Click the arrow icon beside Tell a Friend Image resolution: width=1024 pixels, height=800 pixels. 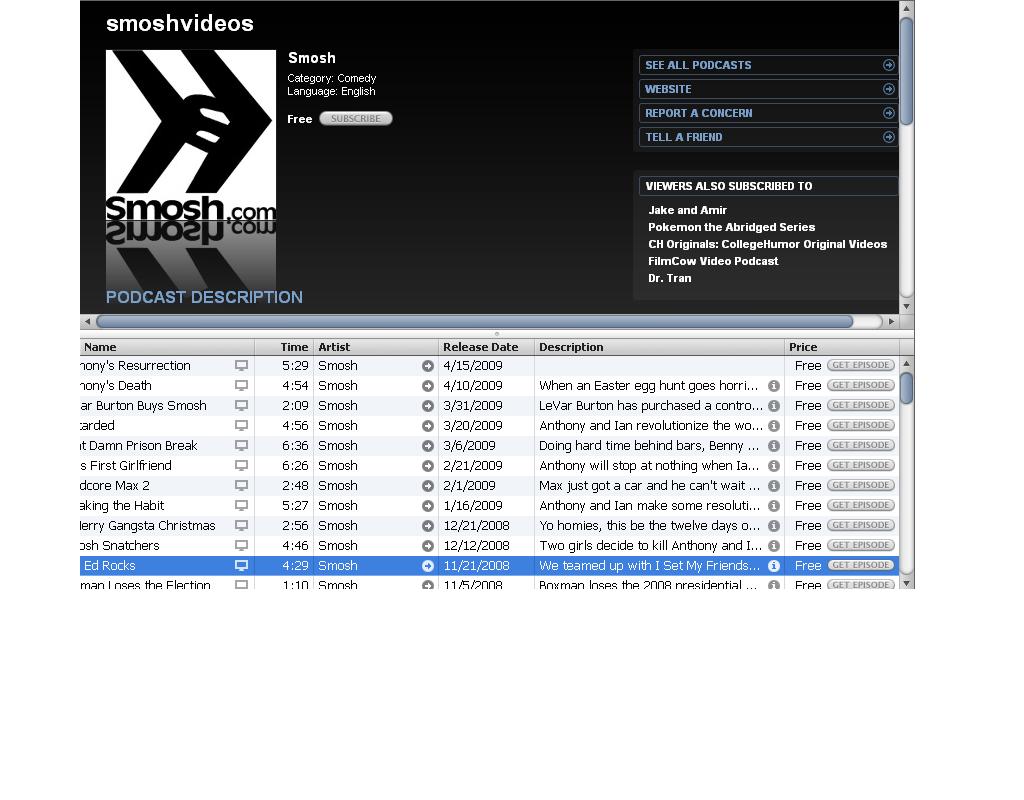(x=888, y=137)
